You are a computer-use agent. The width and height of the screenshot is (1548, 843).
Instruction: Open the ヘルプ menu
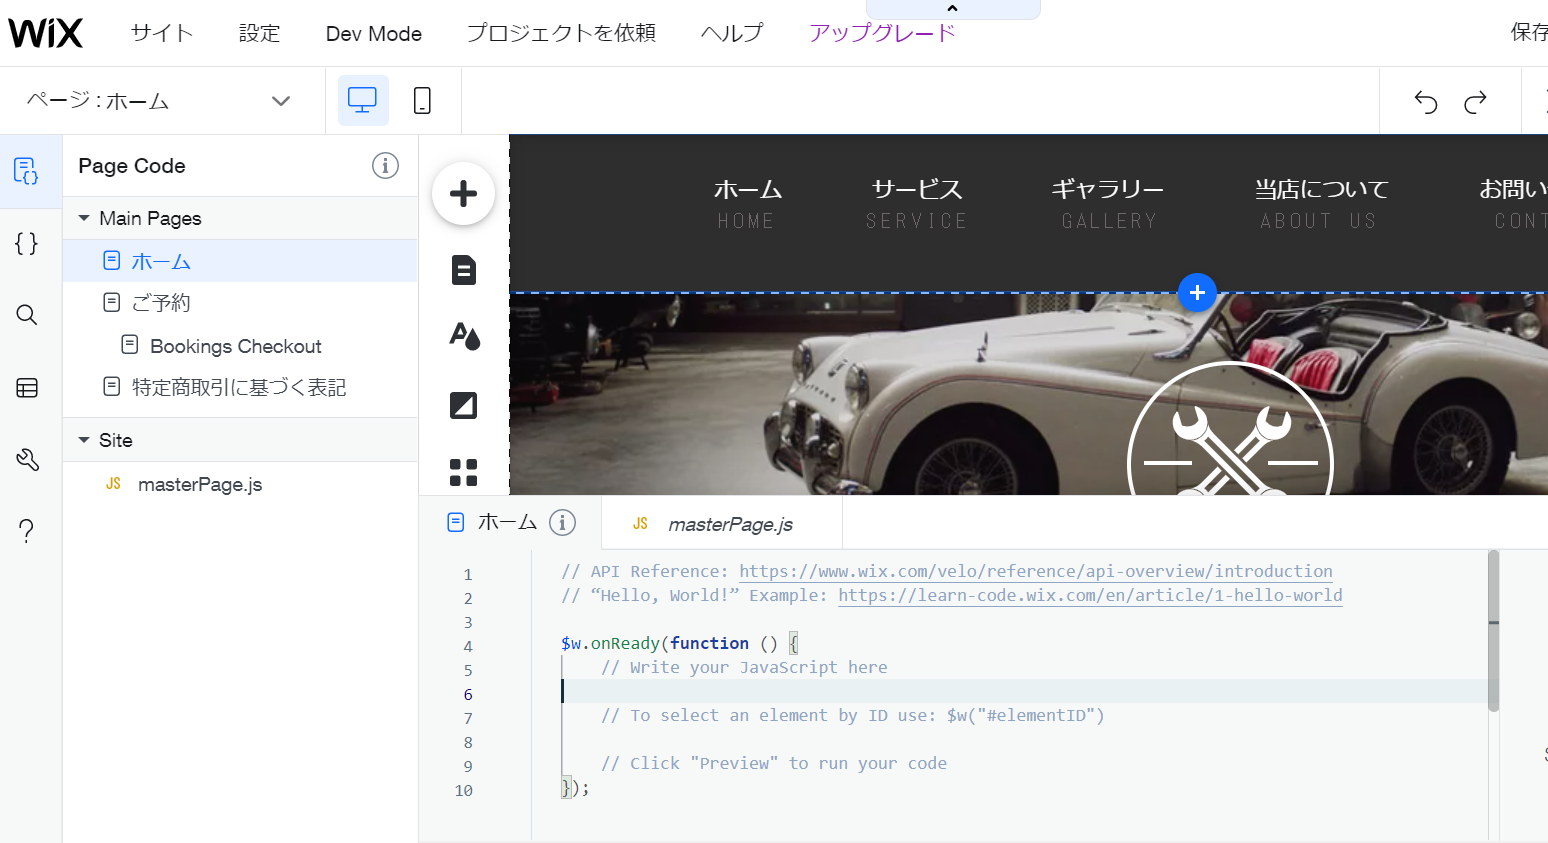(x=732, y=33)
